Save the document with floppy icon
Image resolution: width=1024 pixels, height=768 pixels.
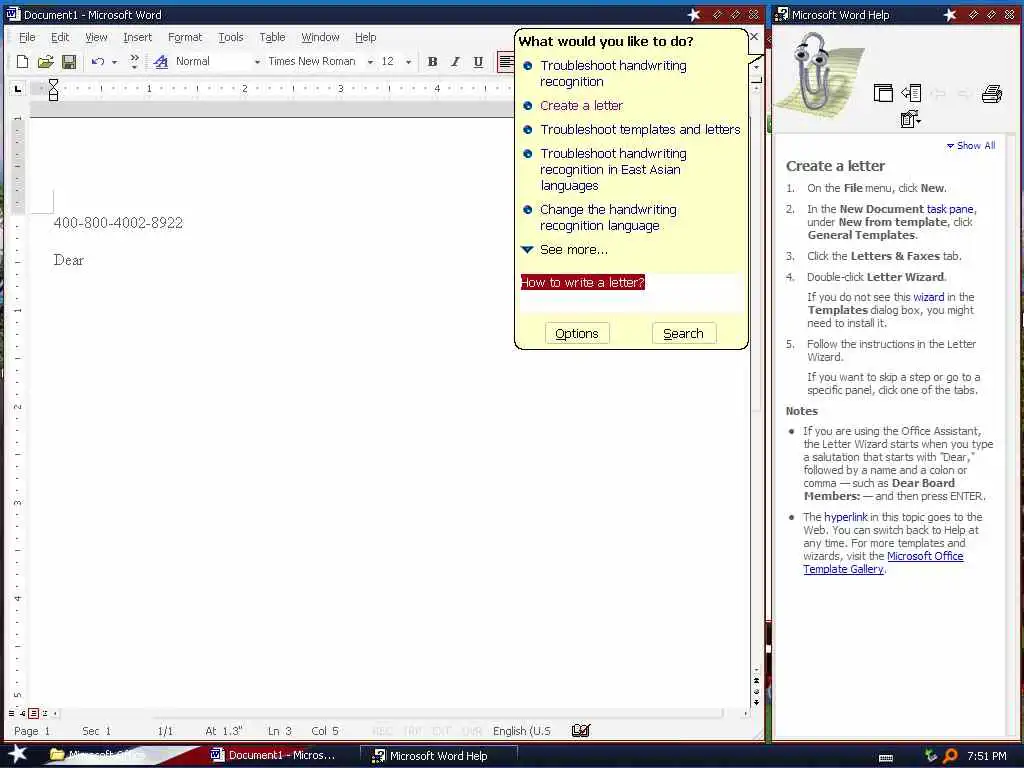pyautogui.click(x=69, y=62)
